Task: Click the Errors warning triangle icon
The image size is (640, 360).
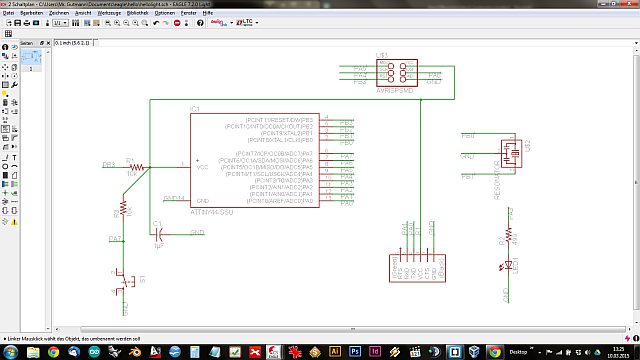Action: (14, 222)
